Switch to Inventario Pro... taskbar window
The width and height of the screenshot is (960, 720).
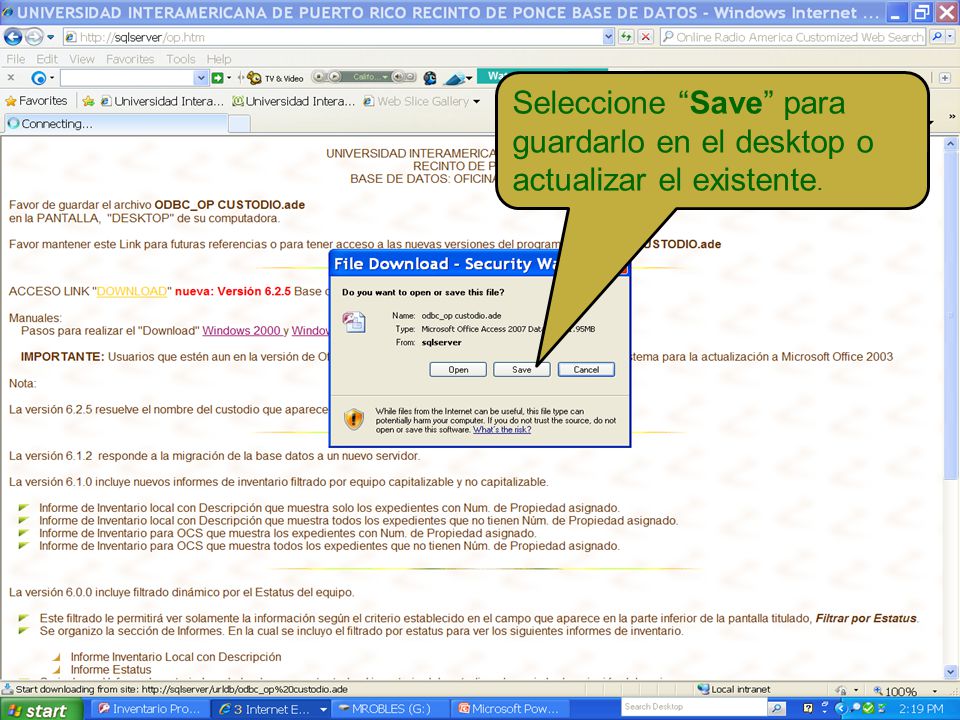click(149, 709)
